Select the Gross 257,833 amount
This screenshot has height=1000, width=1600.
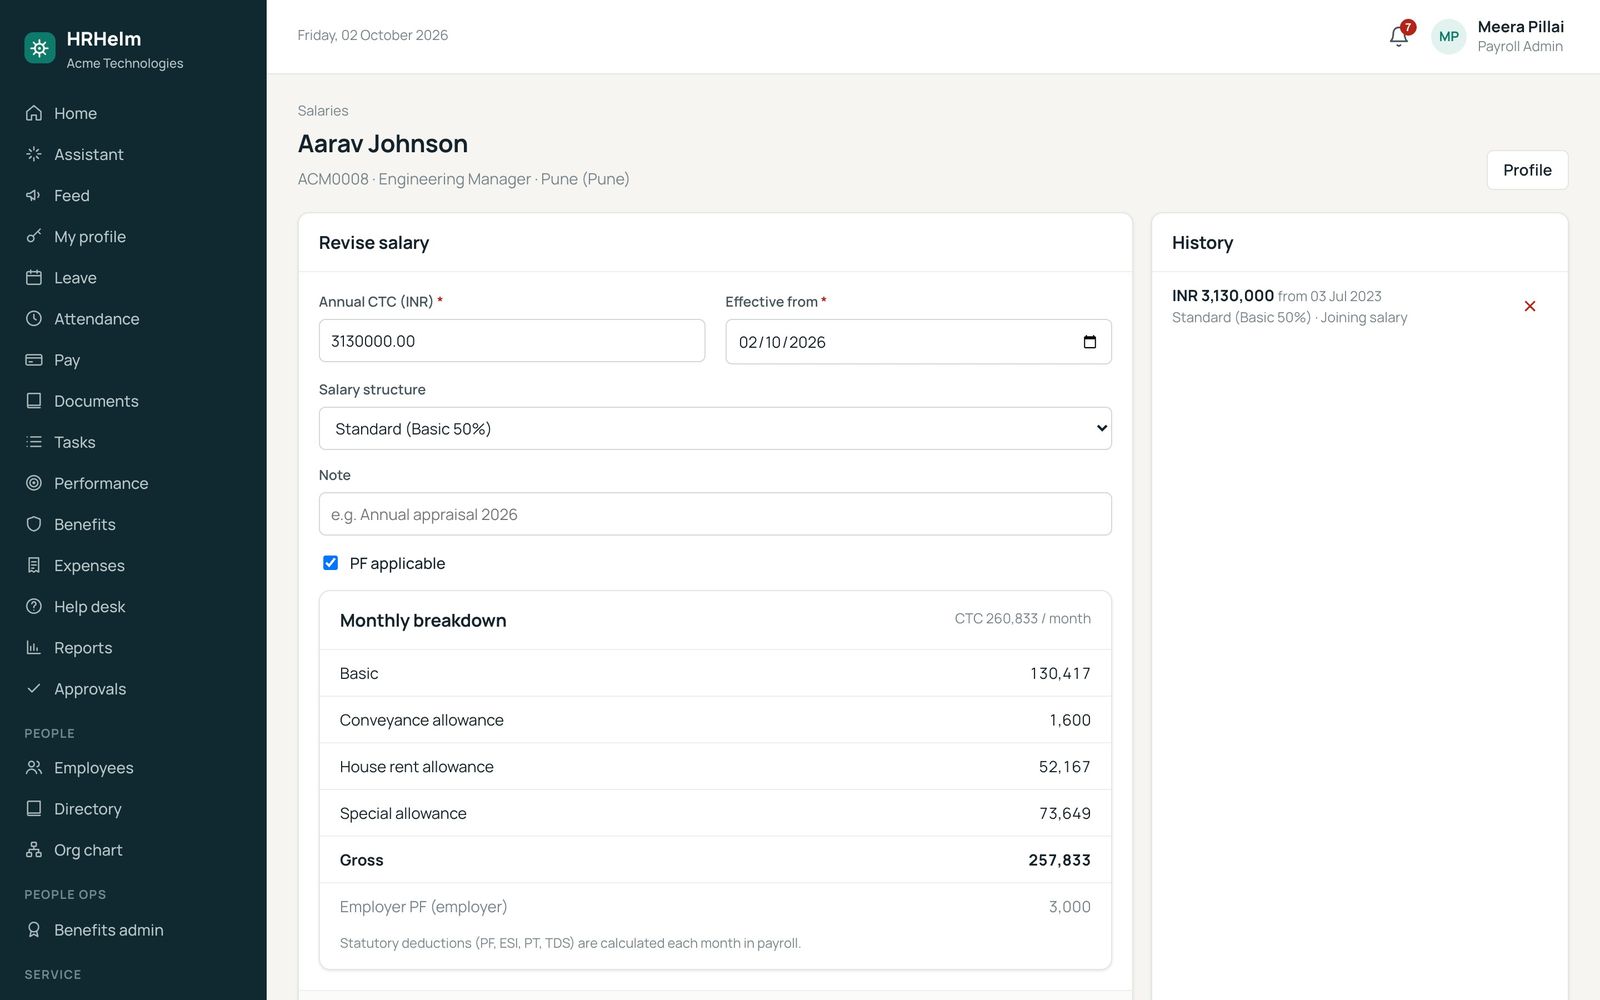[1059, 860]
